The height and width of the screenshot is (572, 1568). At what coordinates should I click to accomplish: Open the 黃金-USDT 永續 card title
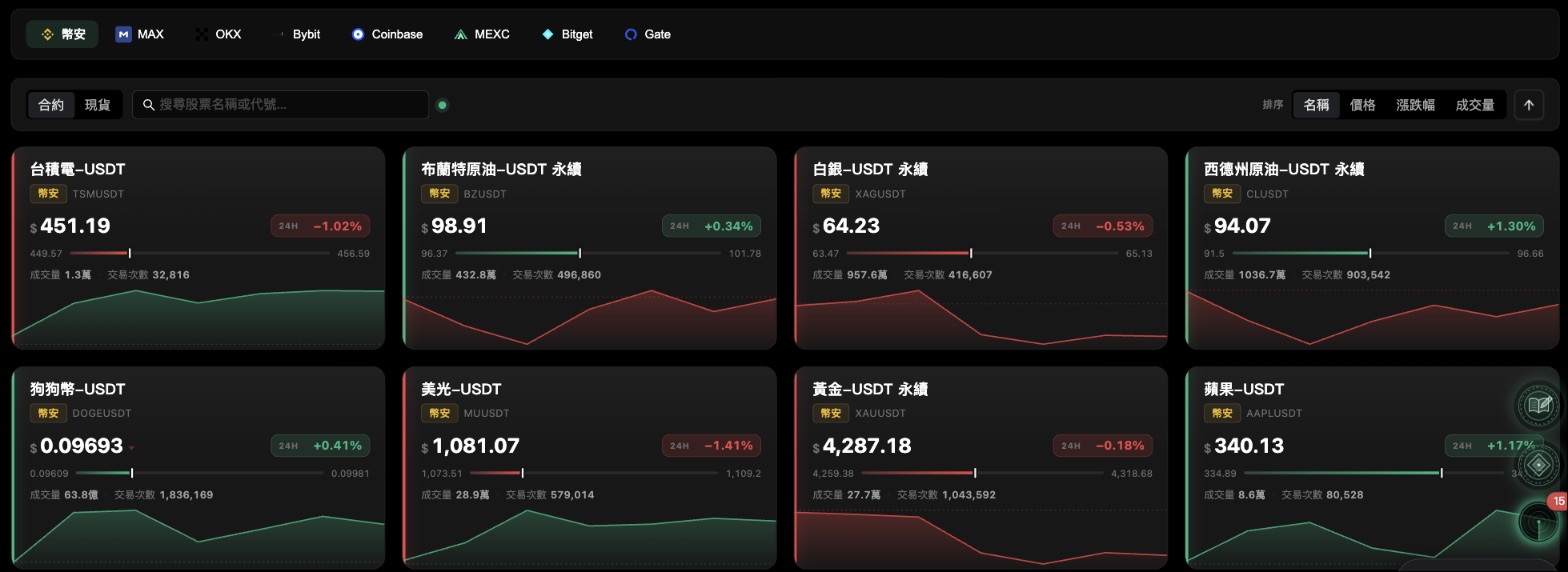click(x=870, y=389)
